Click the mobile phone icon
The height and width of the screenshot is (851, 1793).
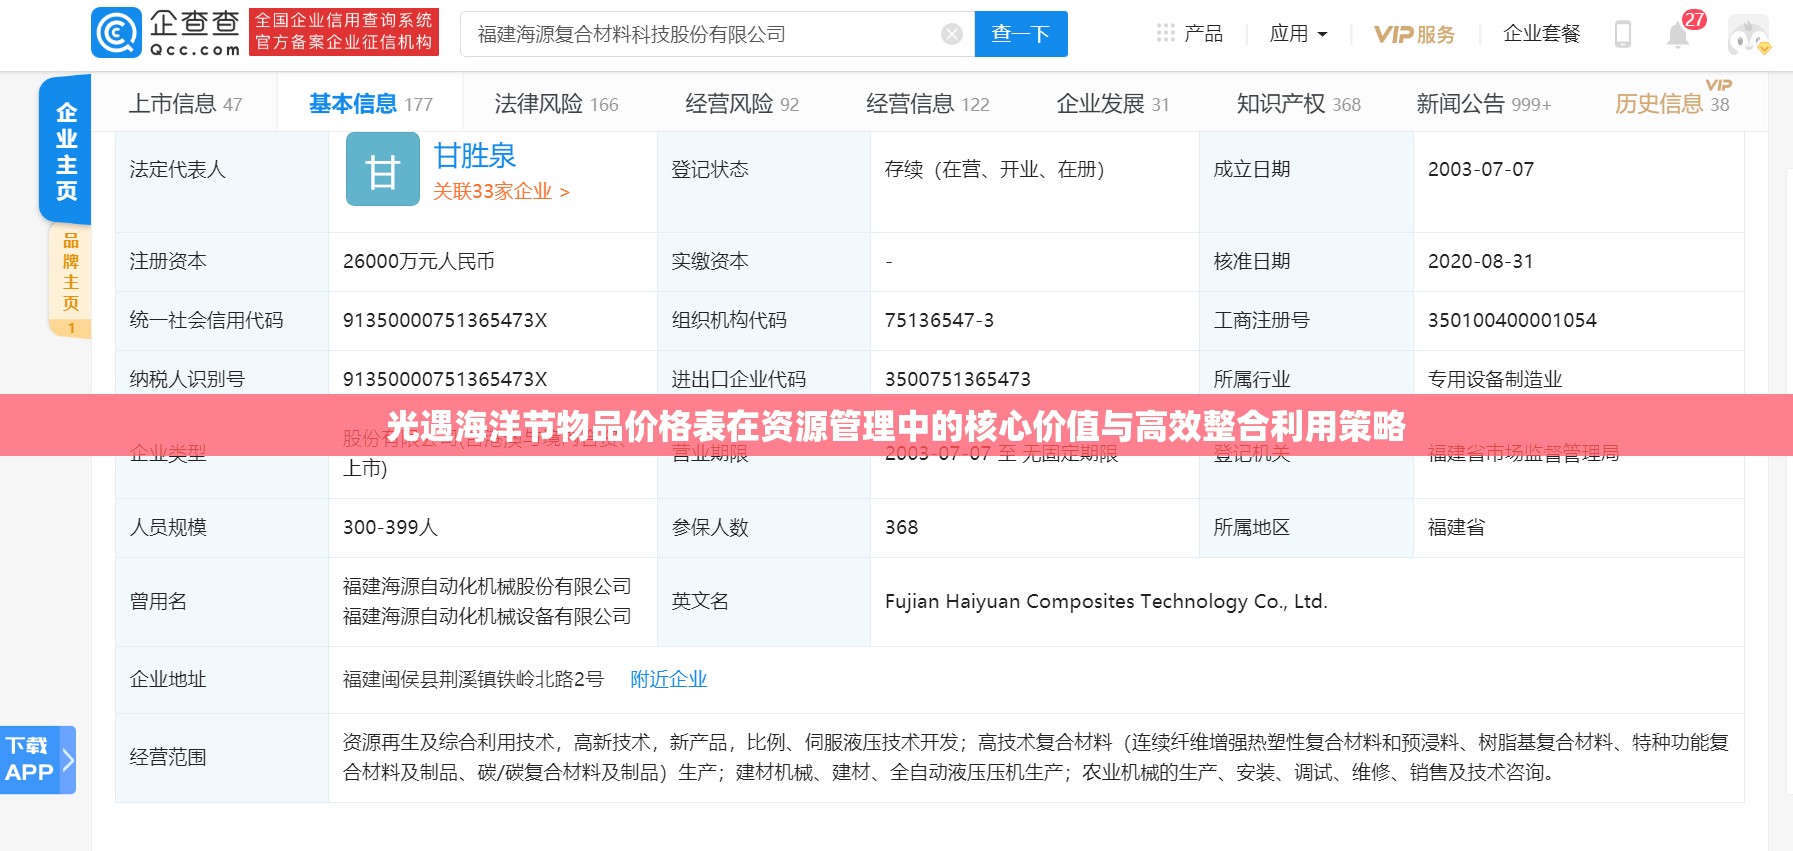[x=1623, y=34]
